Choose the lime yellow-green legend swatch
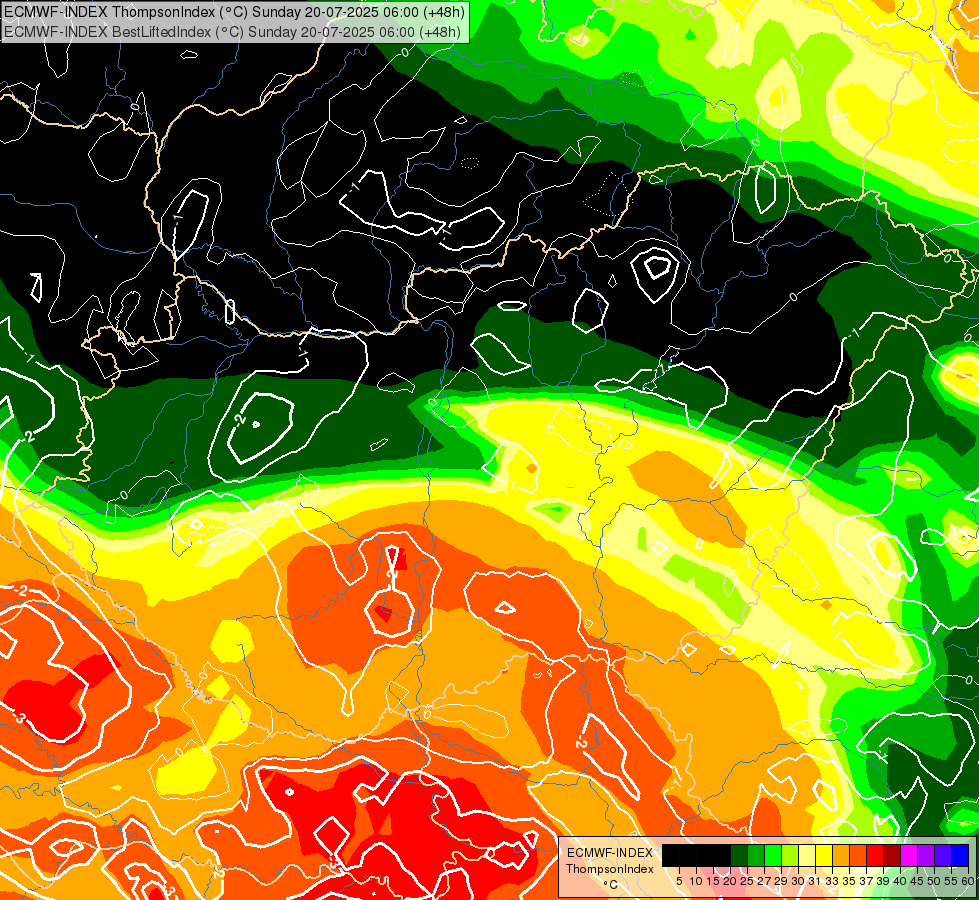 point(790,855)
